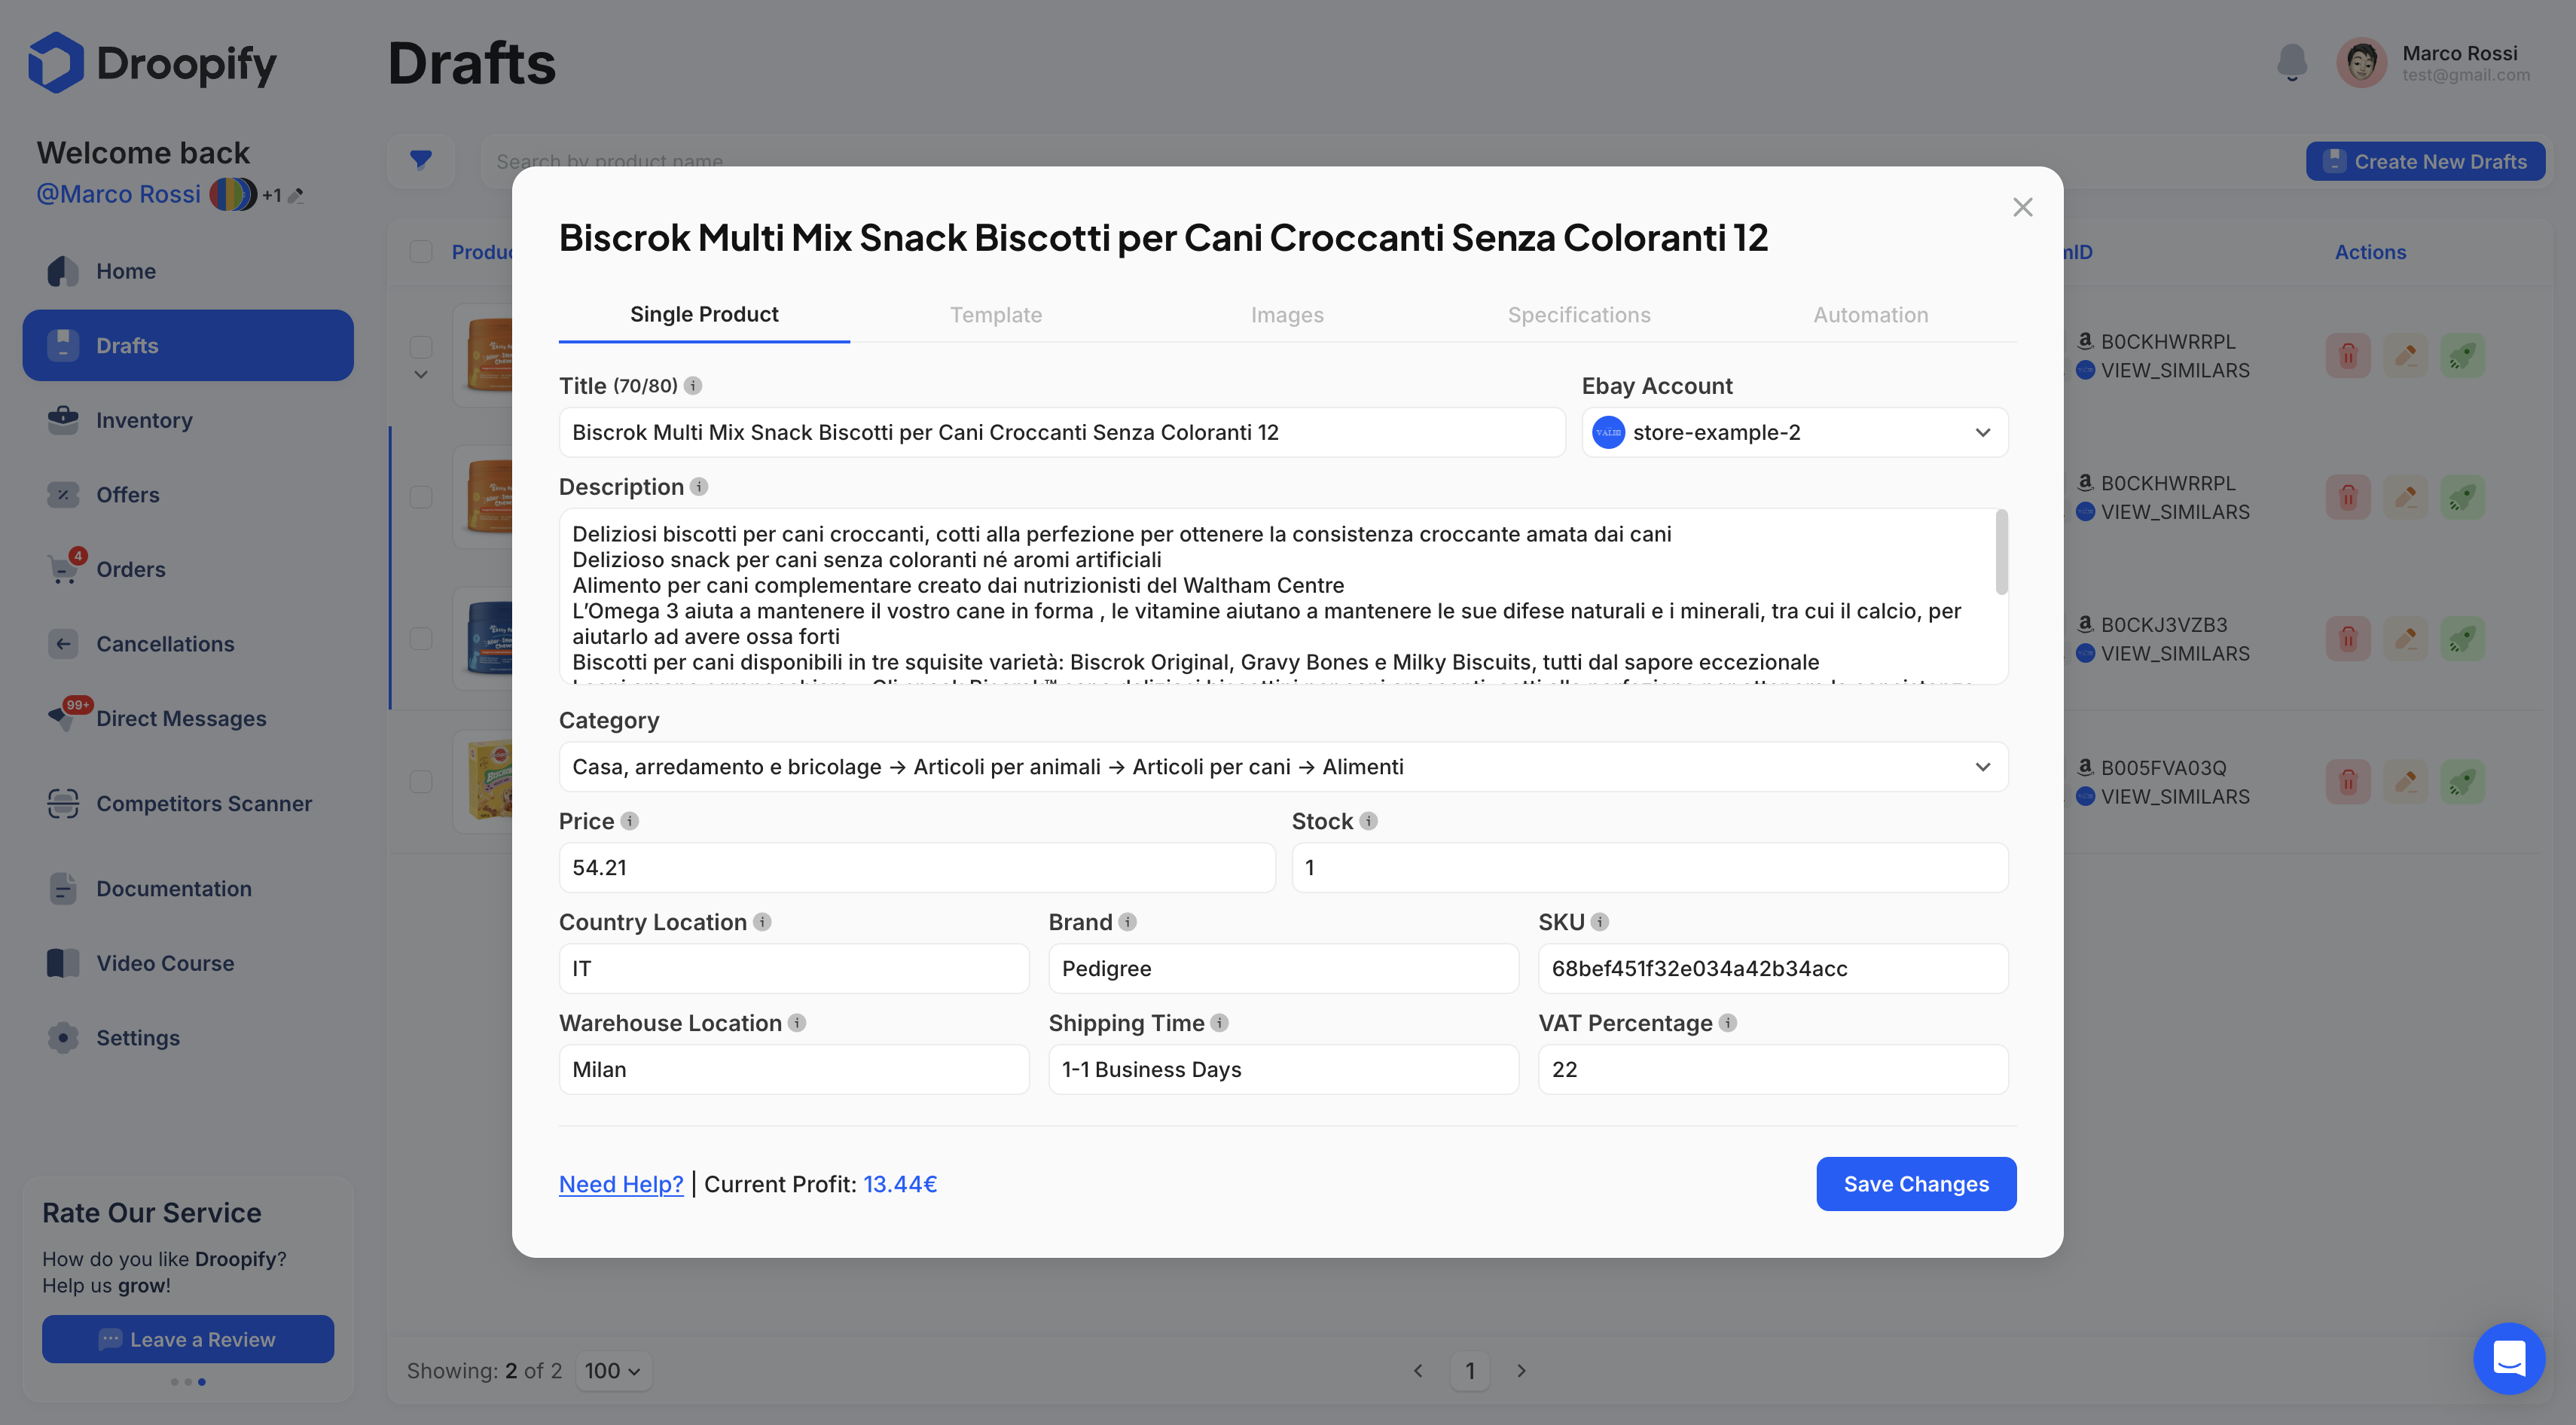Check the third draft row checkbox

[x=421, y=638]
